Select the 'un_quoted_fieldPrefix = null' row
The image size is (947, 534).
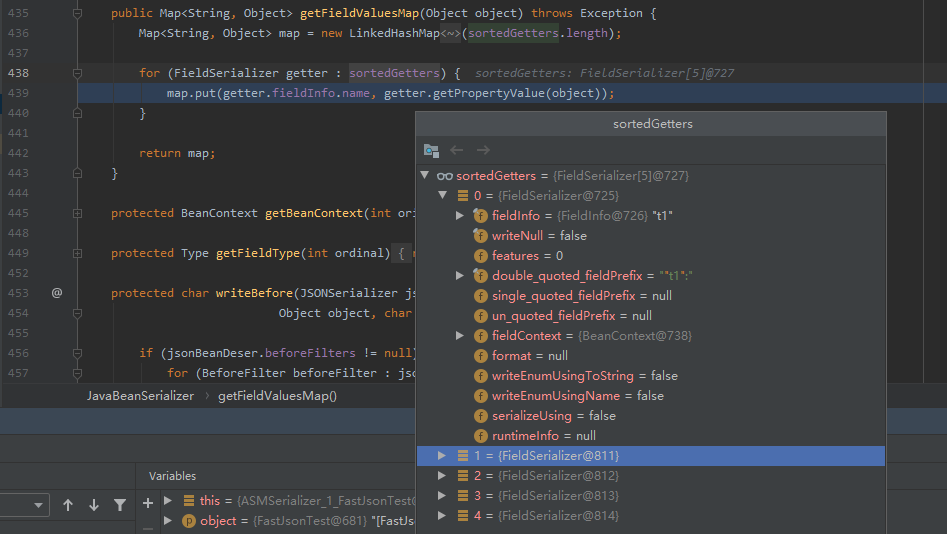651,315
